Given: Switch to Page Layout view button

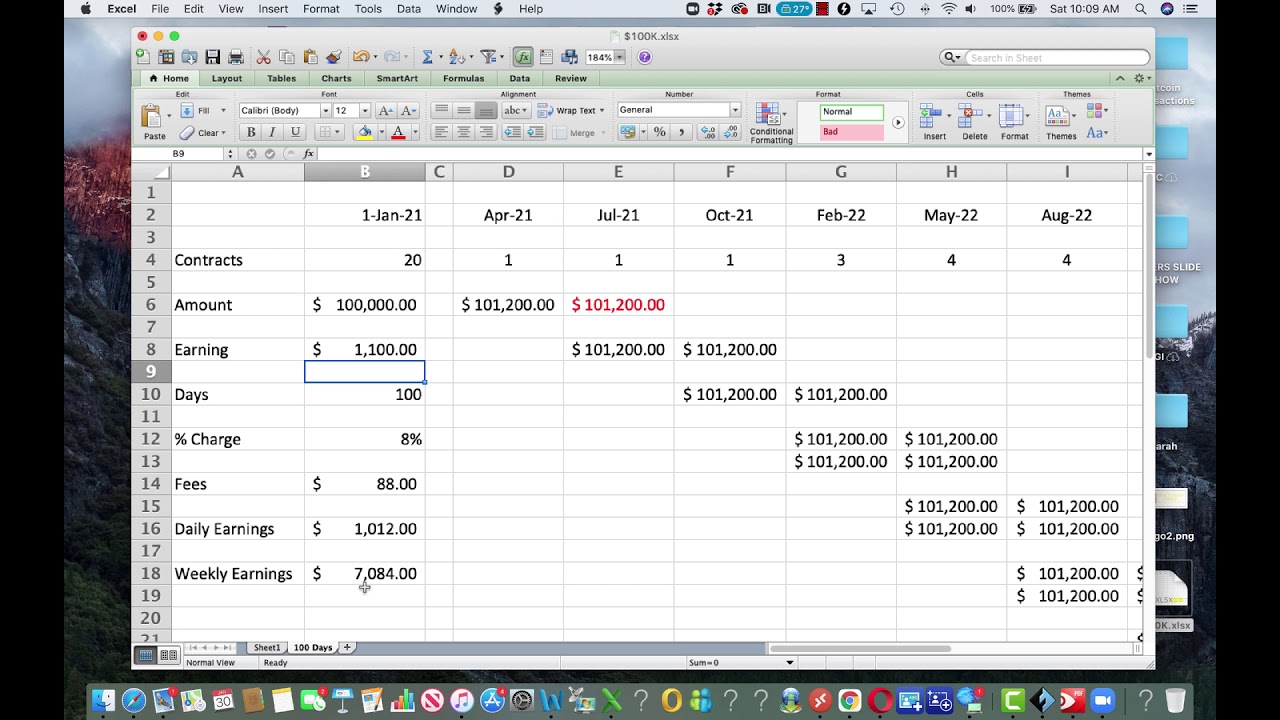Looking at the screenshot, I should click(169, 655).
